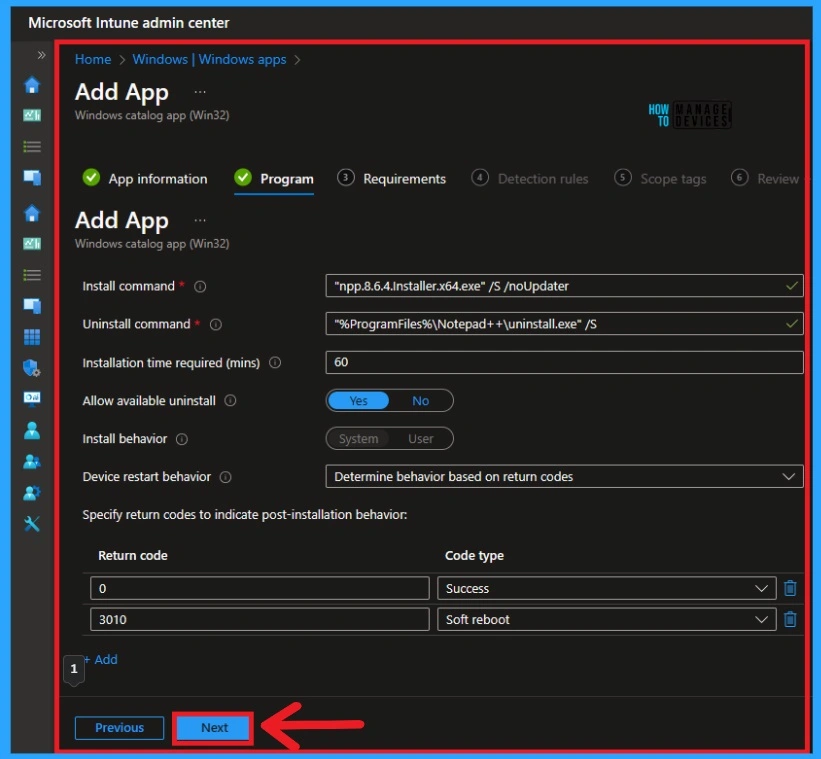Jump to the Requirements step

[392, 178]
